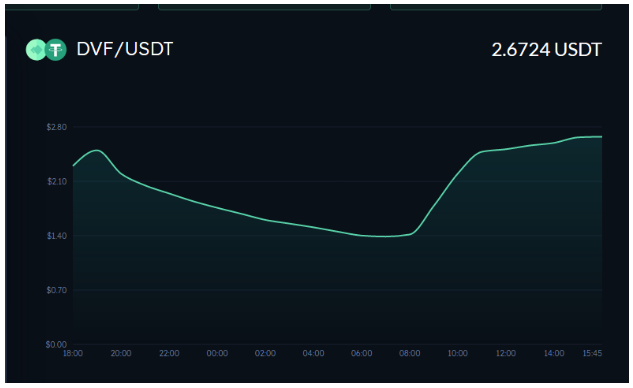This screenshot has height=388, width=633.
Task: Click the $1.40 y-axis label
Action: pos(57,236)
